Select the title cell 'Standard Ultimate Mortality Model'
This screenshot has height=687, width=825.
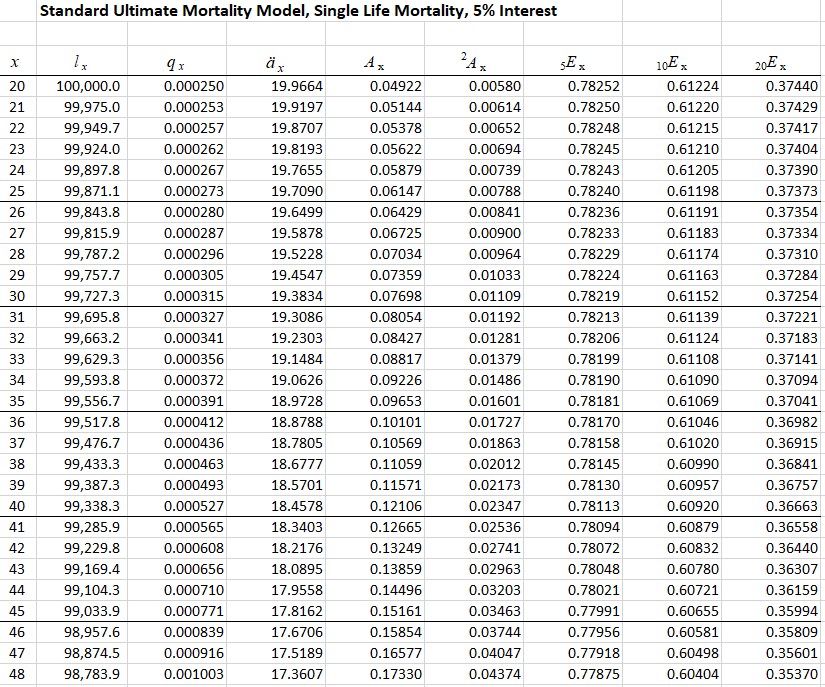298,11
